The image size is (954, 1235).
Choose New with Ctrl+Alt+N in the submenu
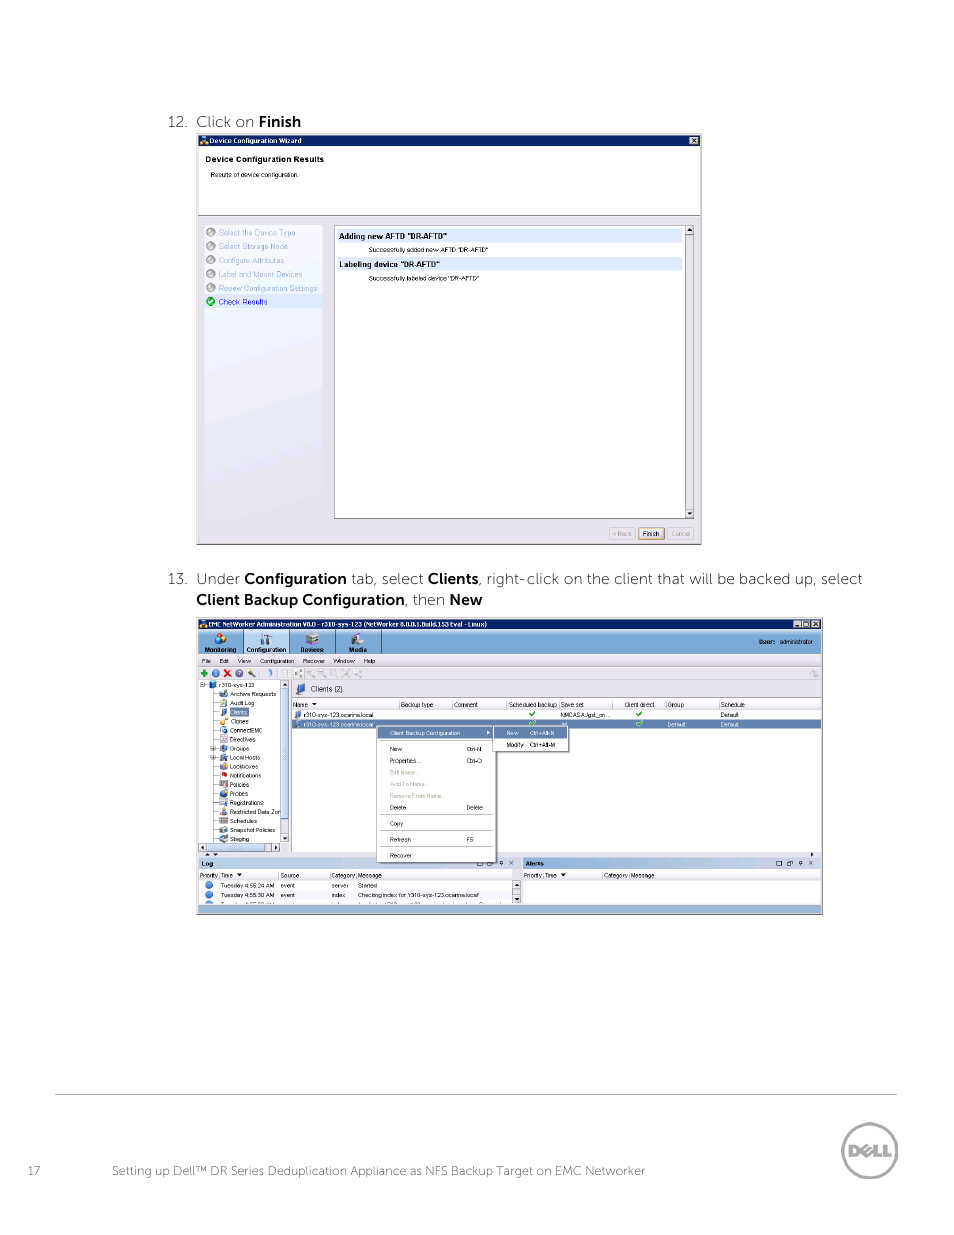click(x=531, y=733)
